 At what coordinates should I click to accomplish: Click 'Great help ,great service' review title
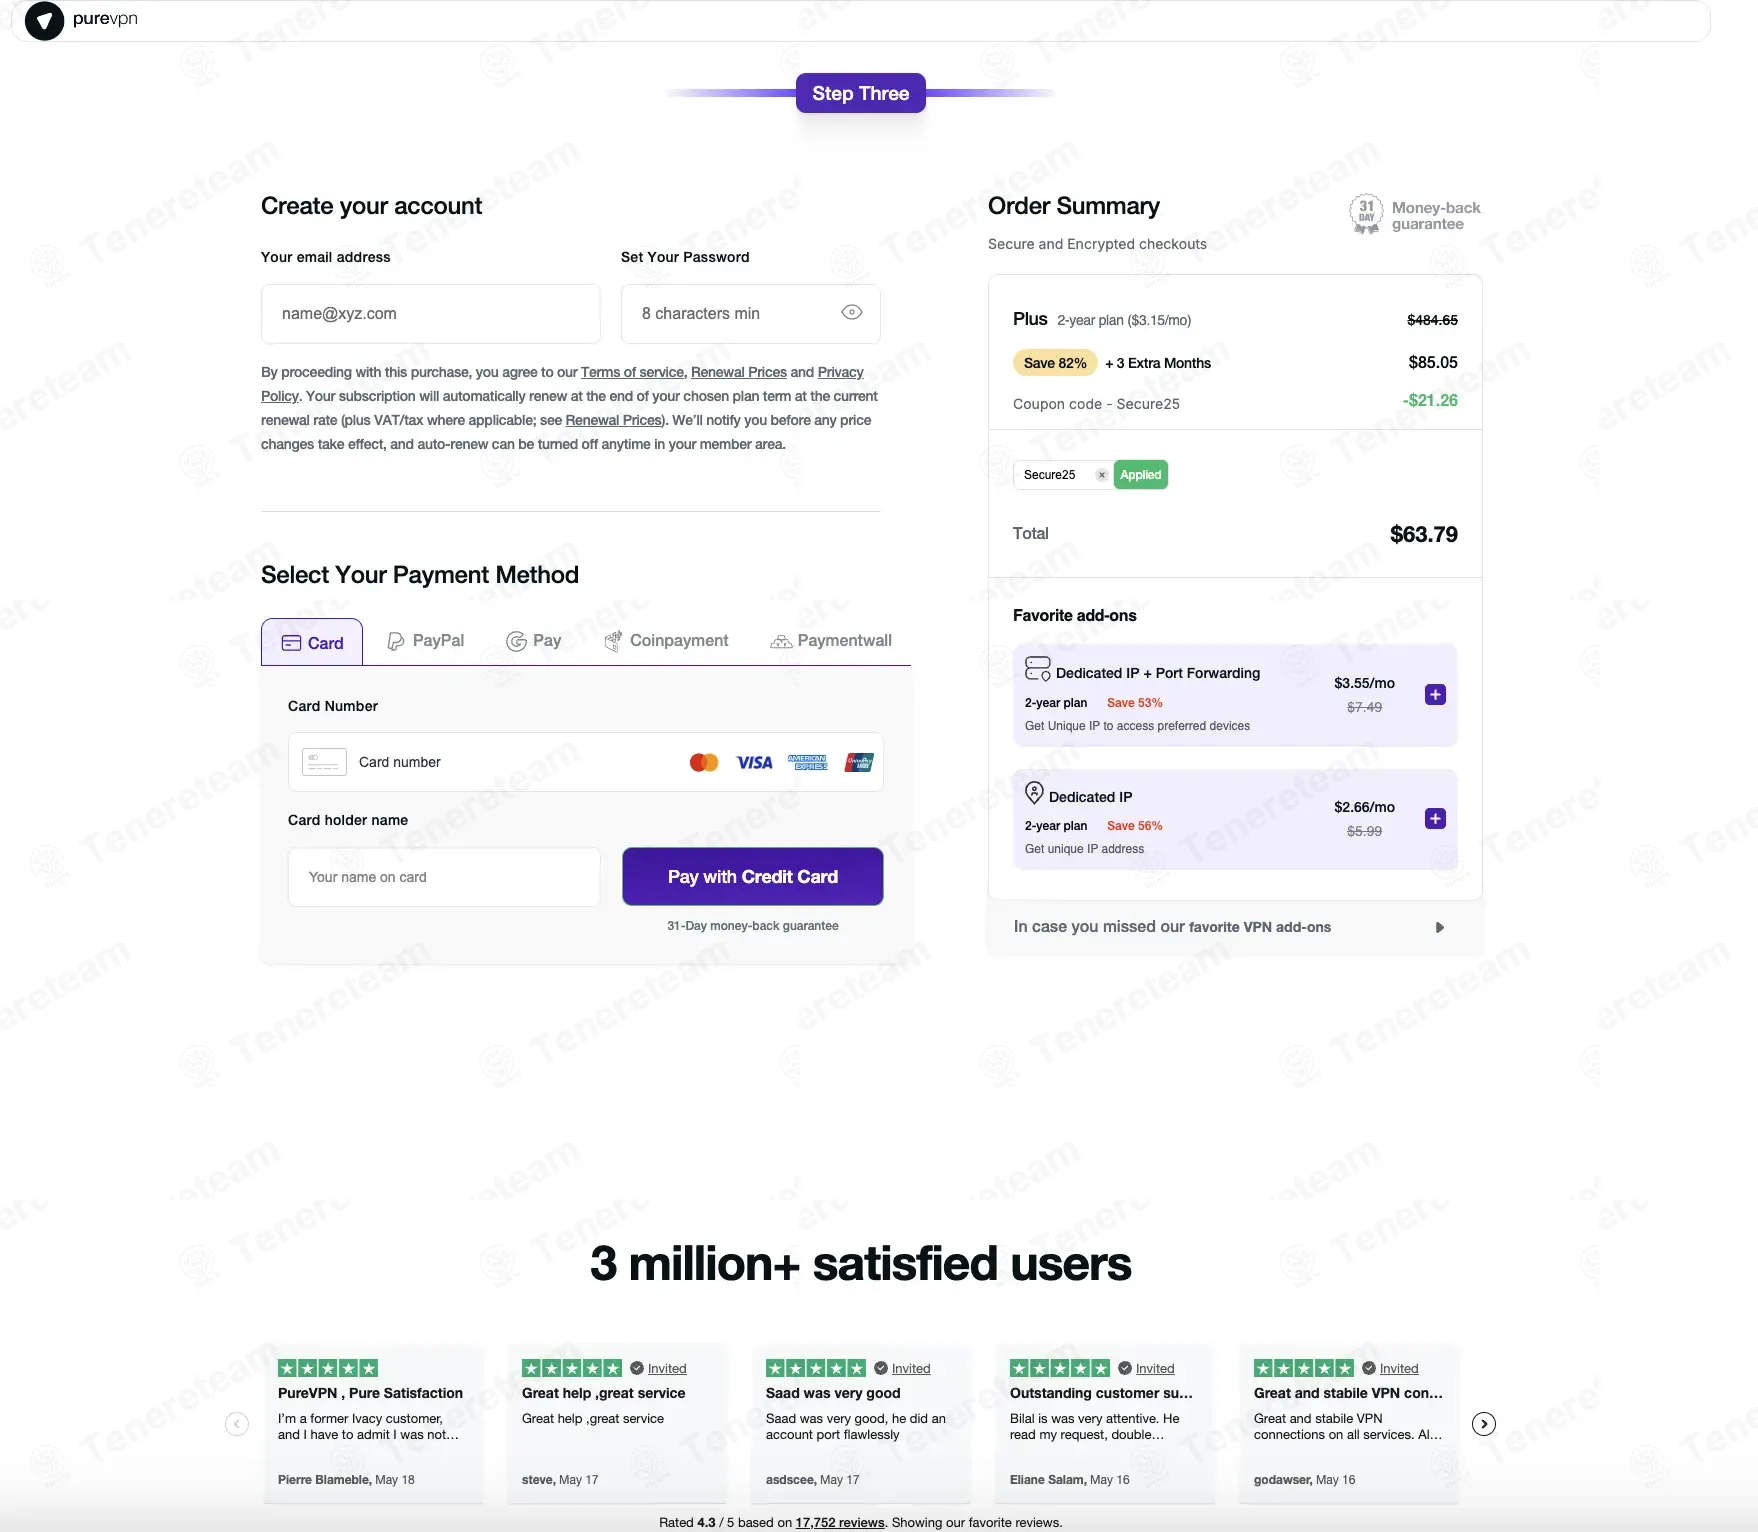pyautogui.click(x=604, y=1394)
